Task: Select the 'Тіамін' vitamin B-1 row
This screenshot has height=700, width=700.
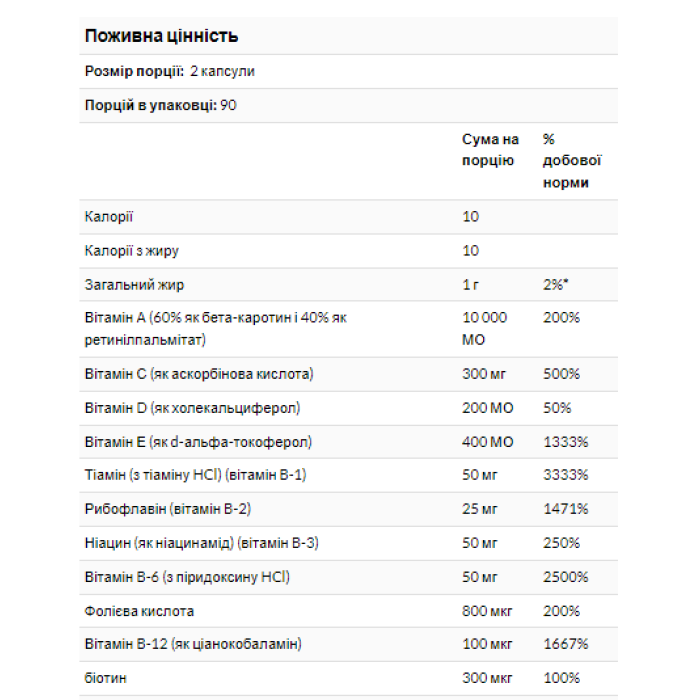Action: (x=195, y=475)
